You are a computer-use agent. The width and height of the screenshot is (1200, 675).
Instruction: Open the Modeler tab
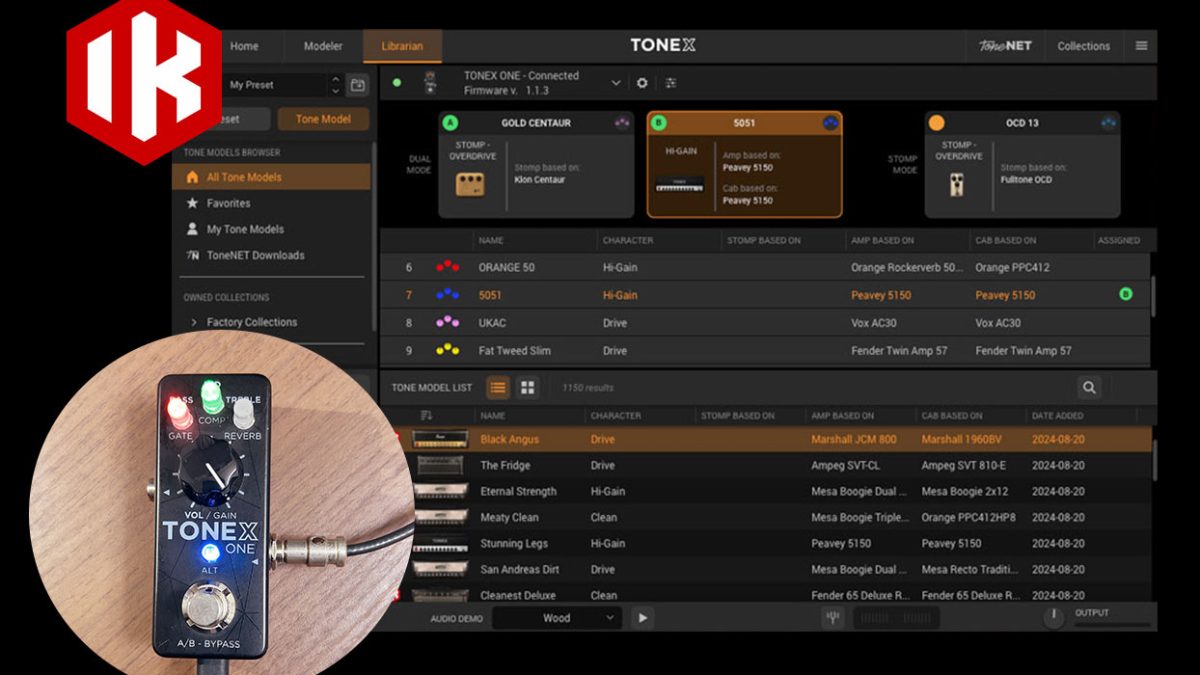click(x=323, y=46)
